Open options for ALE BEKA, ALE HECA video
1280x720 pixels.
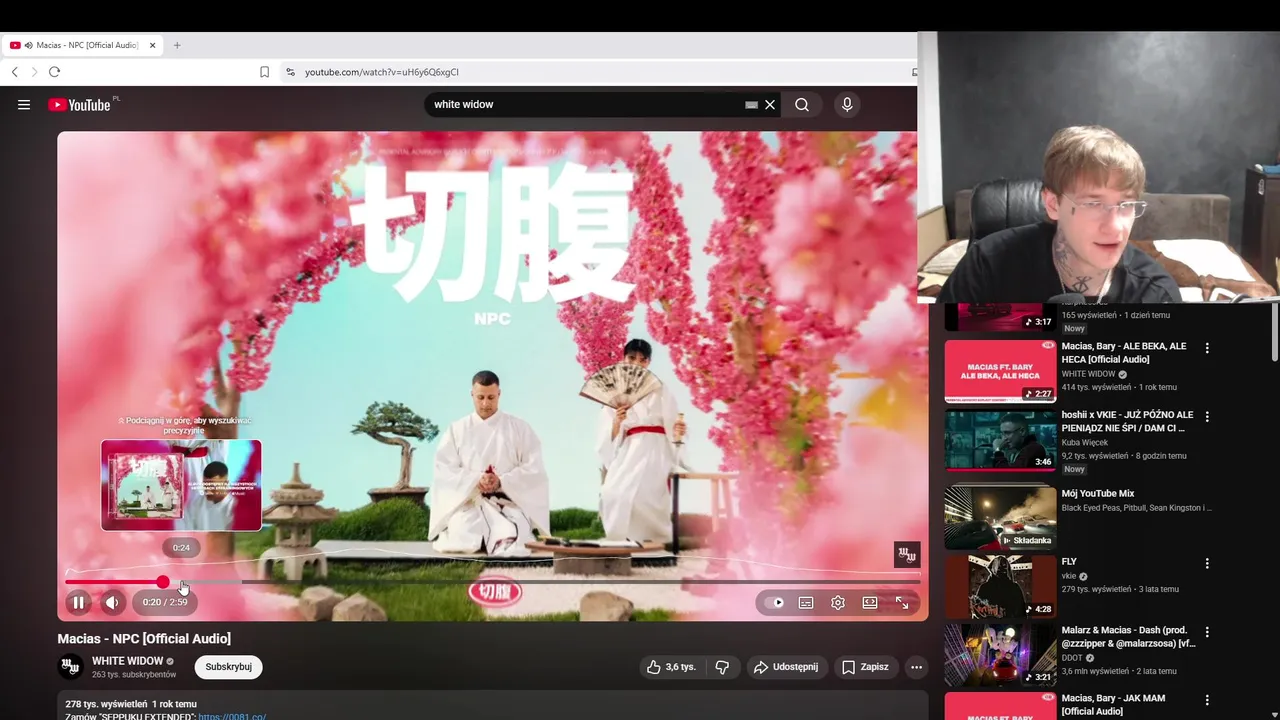[1207, 348]
